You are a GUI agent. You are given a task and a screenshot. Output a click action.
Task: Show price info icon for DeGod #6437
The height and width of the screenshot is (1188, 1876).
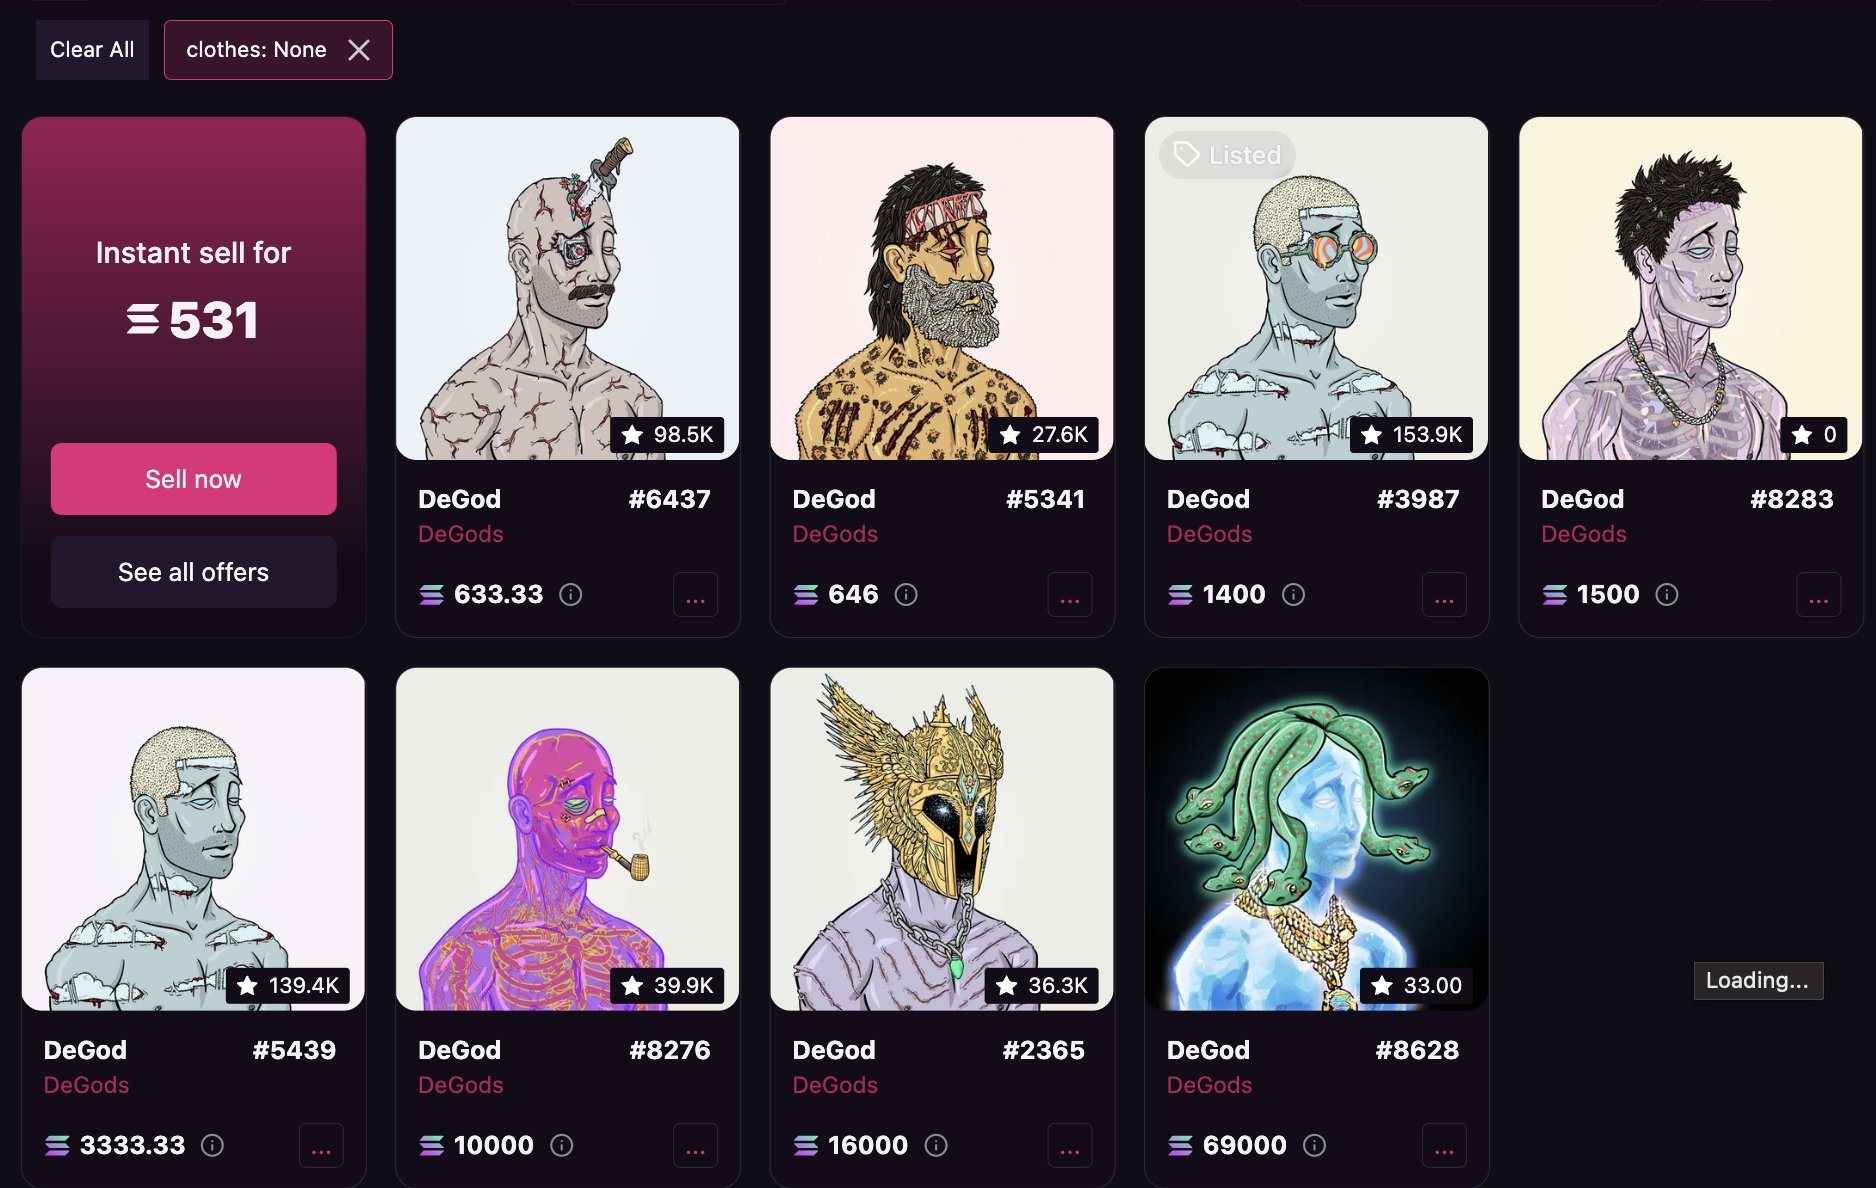[571, 595]
